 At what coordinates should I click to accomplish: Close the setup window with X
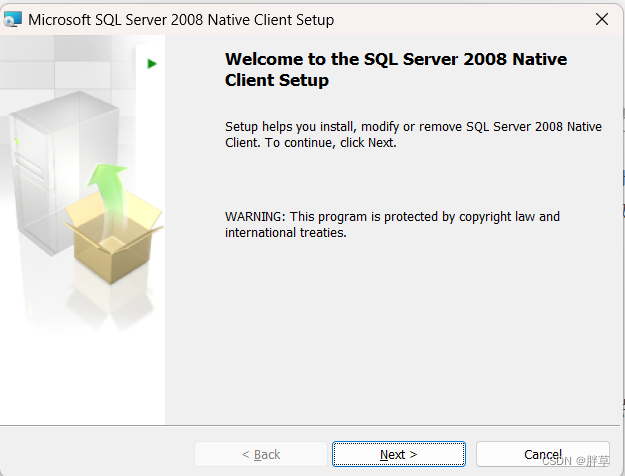coord(601,19)
